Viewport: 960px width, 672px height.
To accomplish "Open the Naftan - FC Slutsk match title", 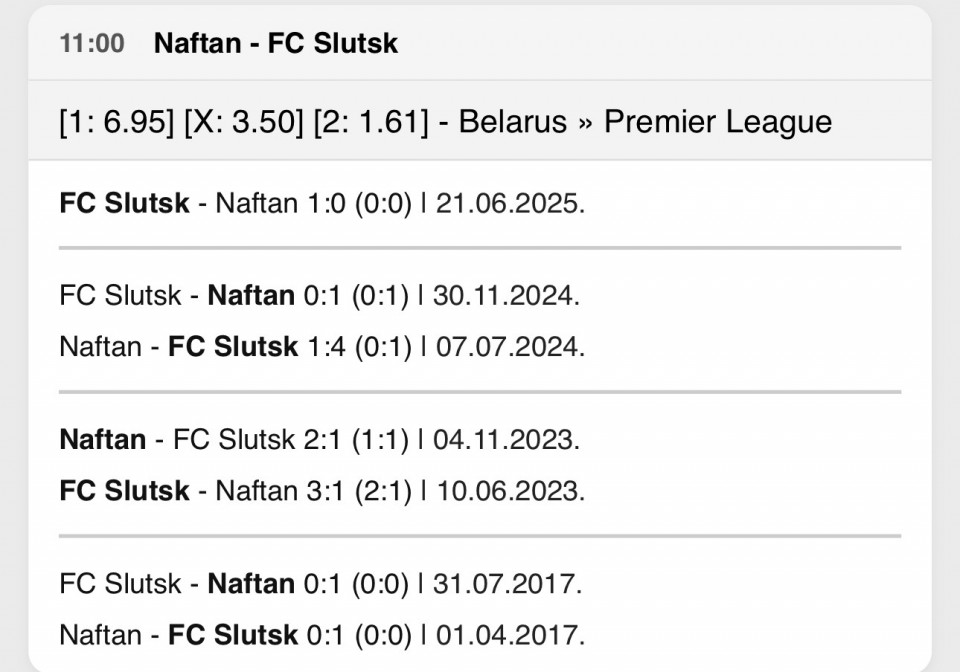I will coord(276,44).
